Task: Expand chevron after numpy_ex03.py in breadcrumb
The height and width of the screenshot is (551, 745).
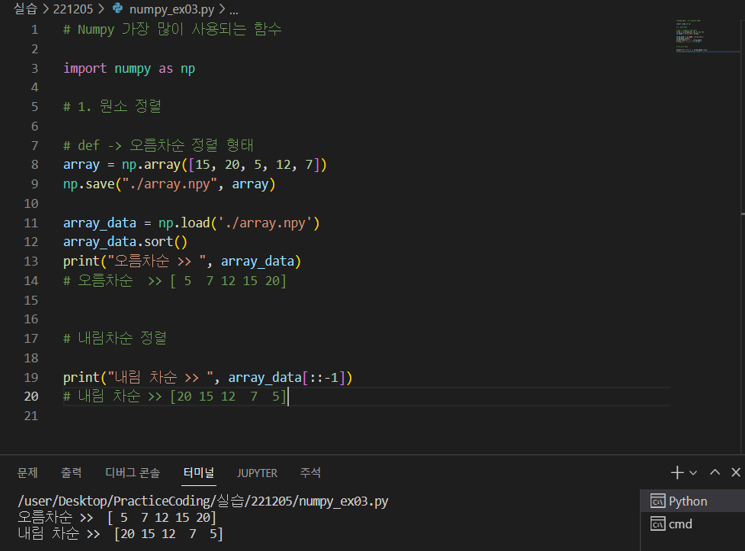Action: [x=222, y=9]
